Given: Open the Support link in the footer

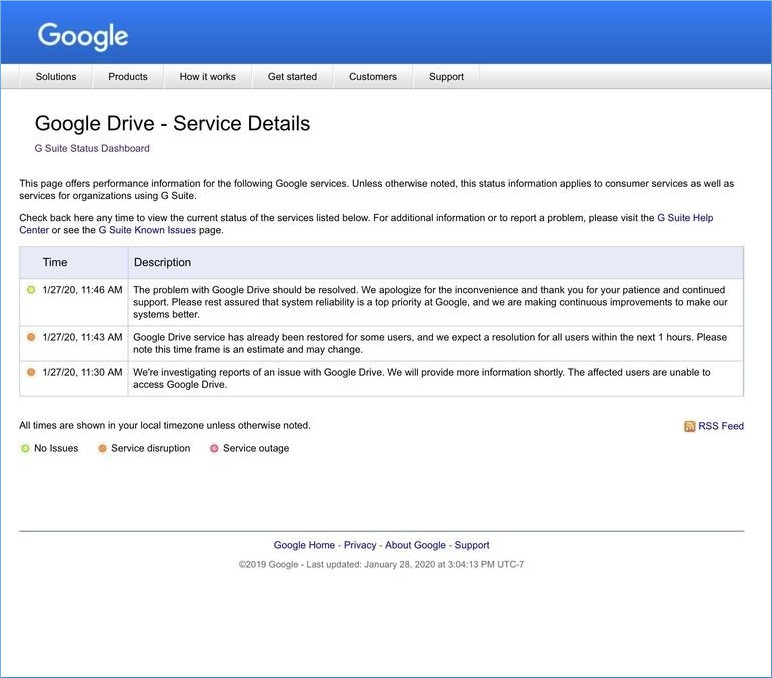Looking at the screenshot, I should pos(472,545).
